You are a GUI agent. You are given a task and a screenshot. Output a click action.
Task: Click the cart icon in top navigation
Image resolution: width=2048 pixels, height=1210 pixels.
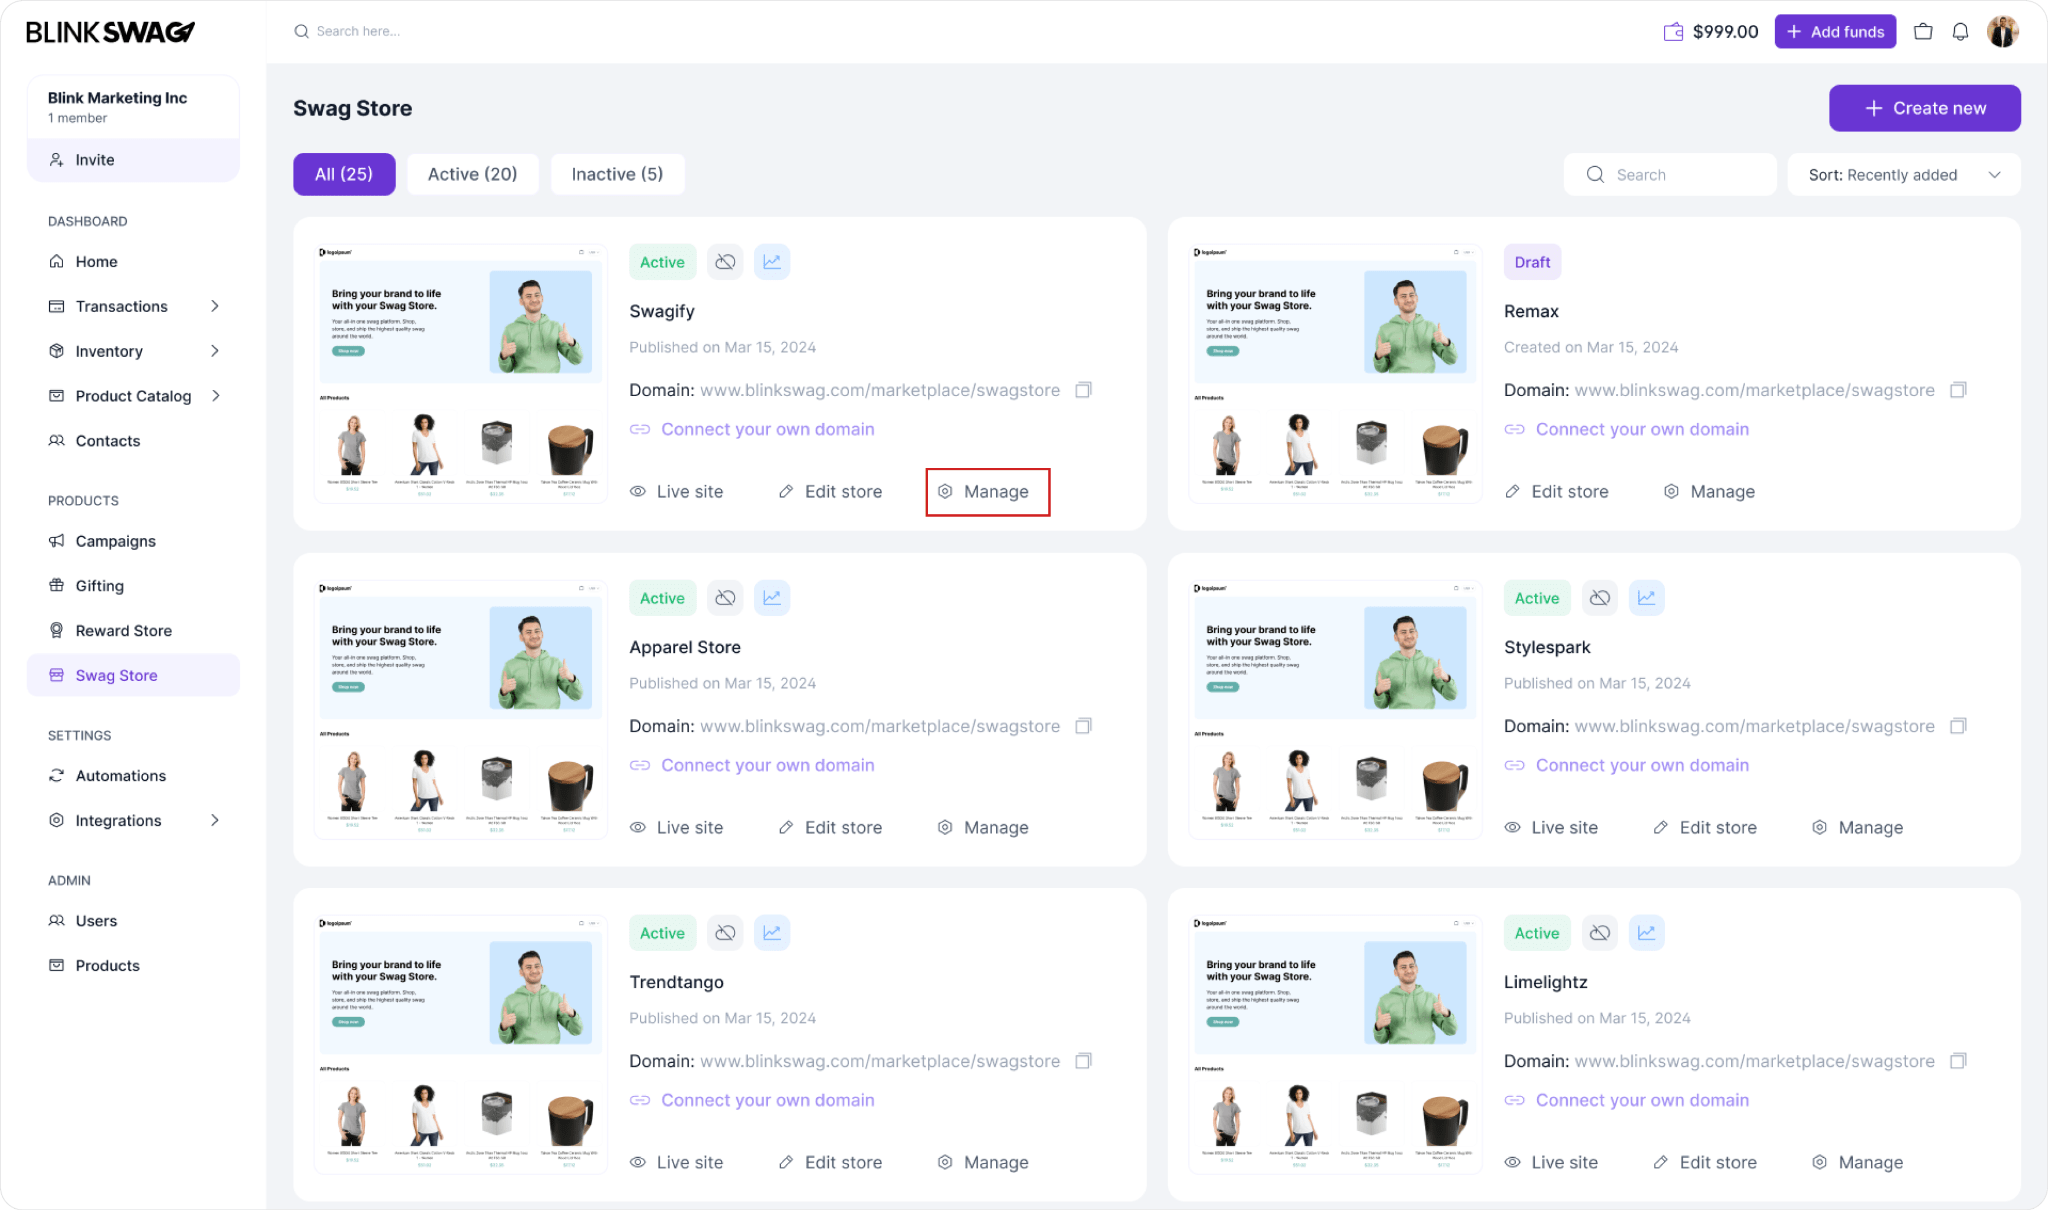(1924, 30)
